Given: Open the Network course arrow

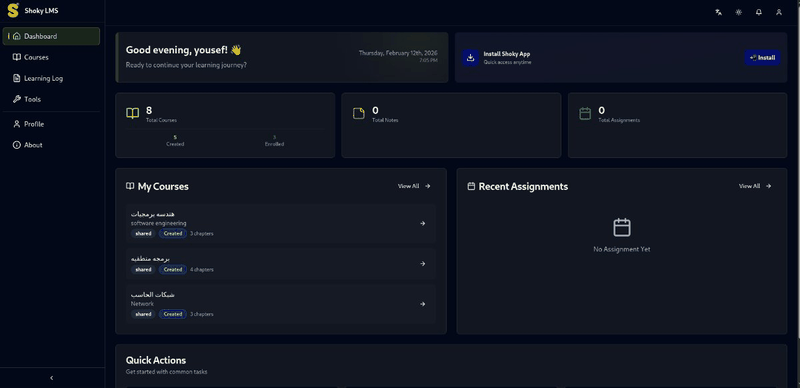Looking at the screenshot, I should tap(422, 304).
